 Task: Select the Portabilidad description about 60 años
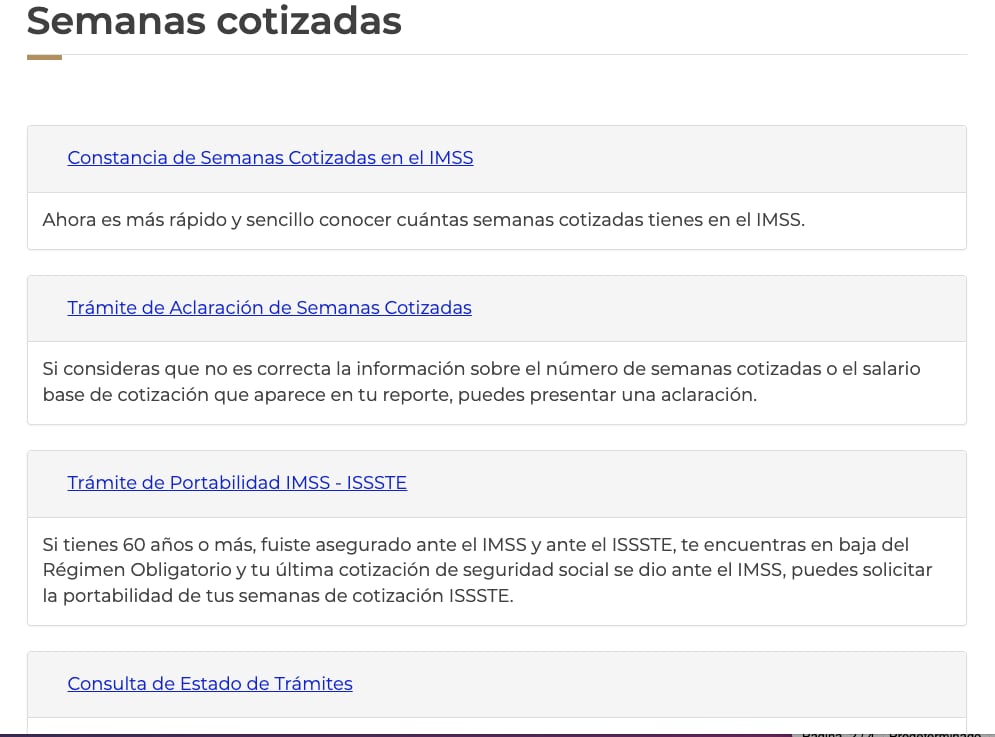(x=485, y=571)
